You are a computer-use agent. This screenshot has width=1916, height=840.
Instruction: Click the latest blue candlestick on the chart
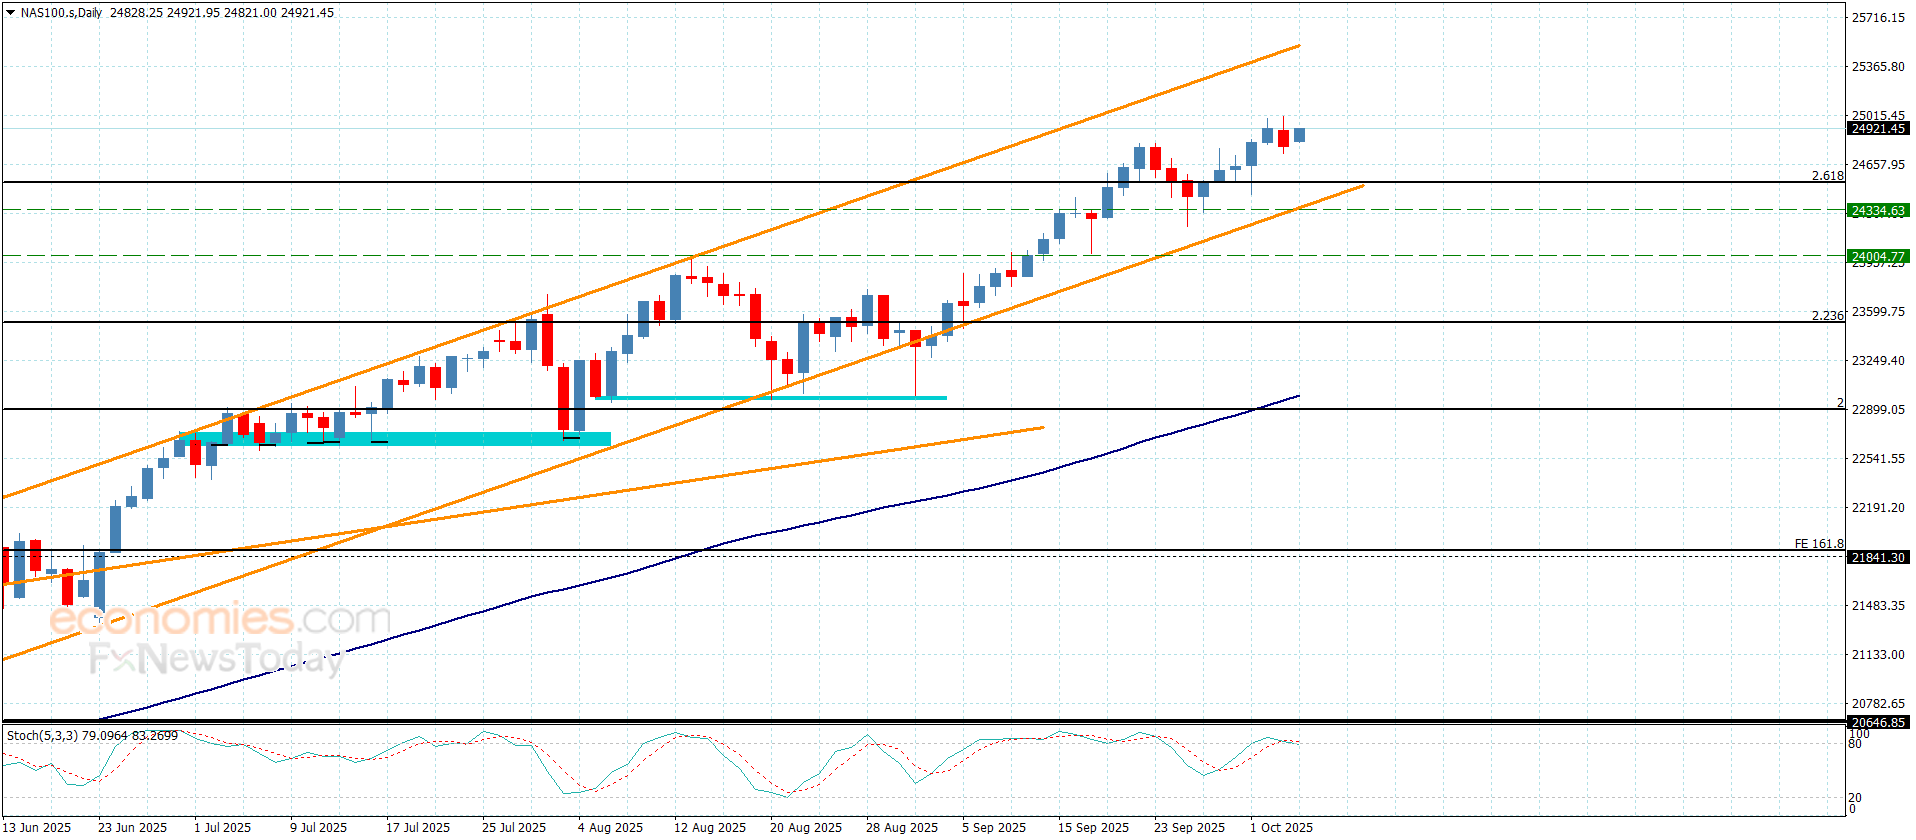tap(1299, 135)
